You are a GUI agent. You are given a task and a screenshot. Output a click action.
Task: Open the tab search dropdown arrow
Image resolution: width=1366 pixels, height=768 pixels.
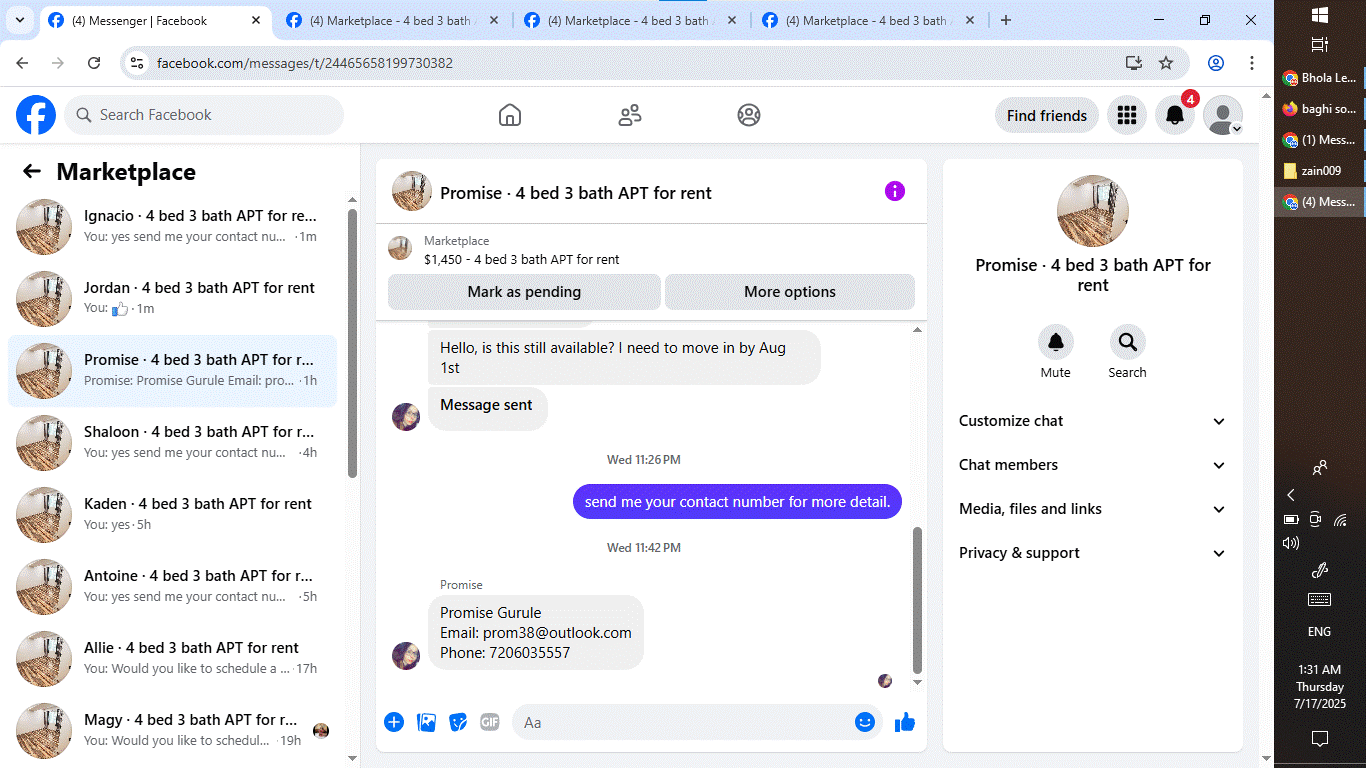(19, 20)
